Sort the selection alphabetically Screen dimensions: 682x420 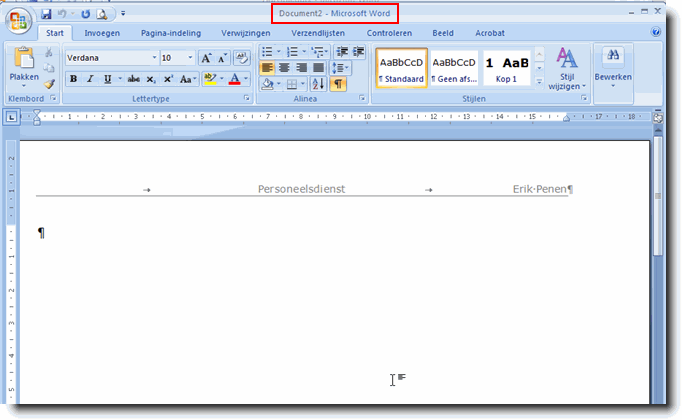pos(318,84)
